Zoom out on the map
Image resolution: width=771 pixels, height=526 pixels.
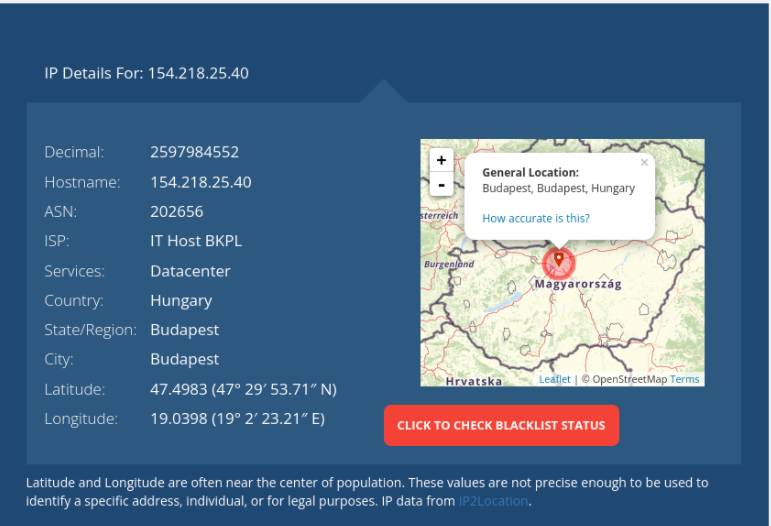[x=441, y=185]
